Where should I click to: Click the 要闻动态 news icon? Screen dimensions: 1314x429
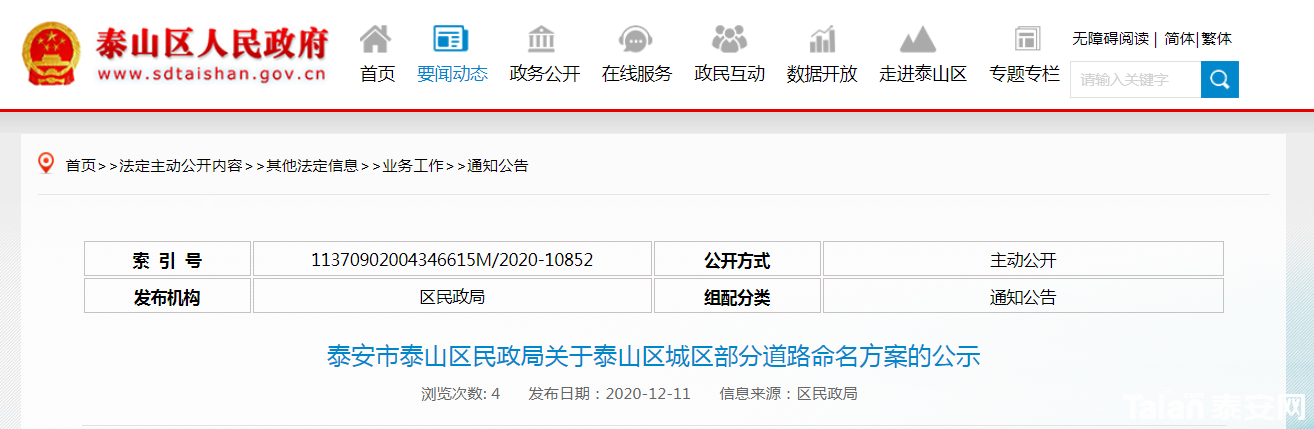451,39
